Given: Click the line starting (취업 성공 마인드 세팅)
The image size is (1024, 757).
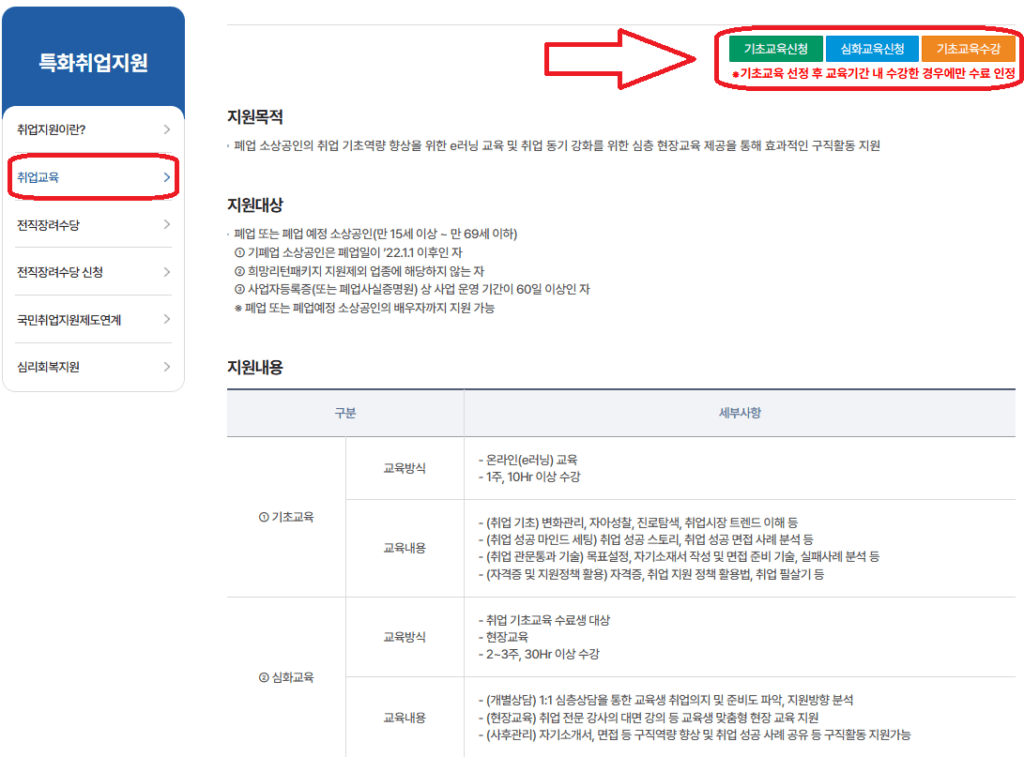Looking at the screenshot, I should pyautogui.click(x=646, y=540).
